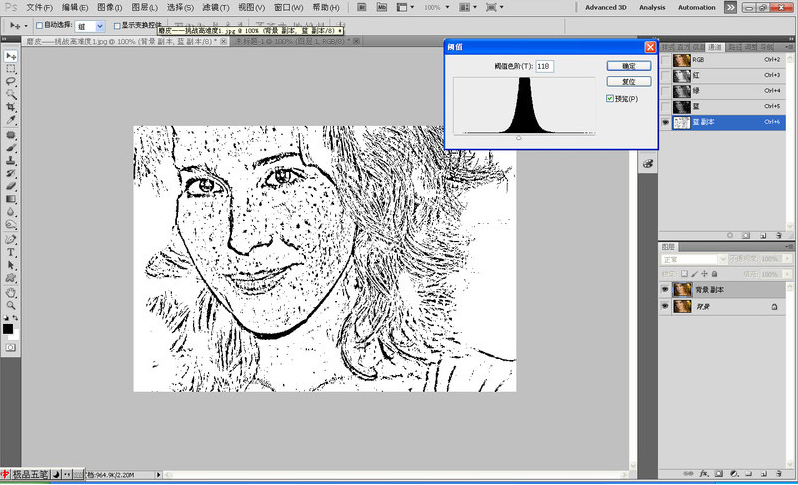Enable the 自动选择 auto-select checkbox
Screen dimensions: 798x485
click(x=39, y=25)
